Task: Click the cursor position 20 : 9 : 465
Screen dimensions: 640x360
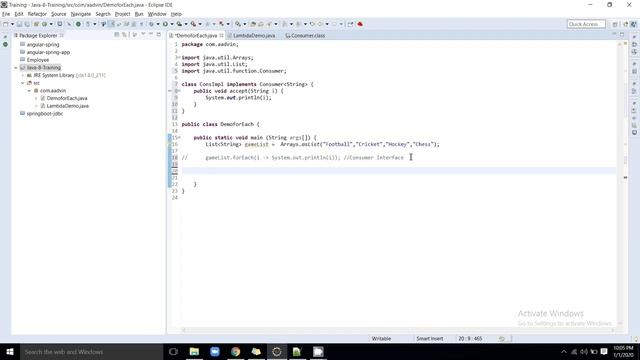Action: coord(470,338)
